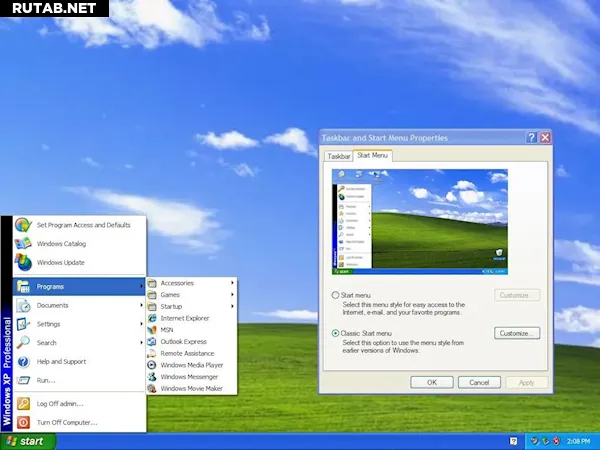Select the Classic Start menu radio option
The width and height of the screenshot is (600, 450).
point(335,333)
